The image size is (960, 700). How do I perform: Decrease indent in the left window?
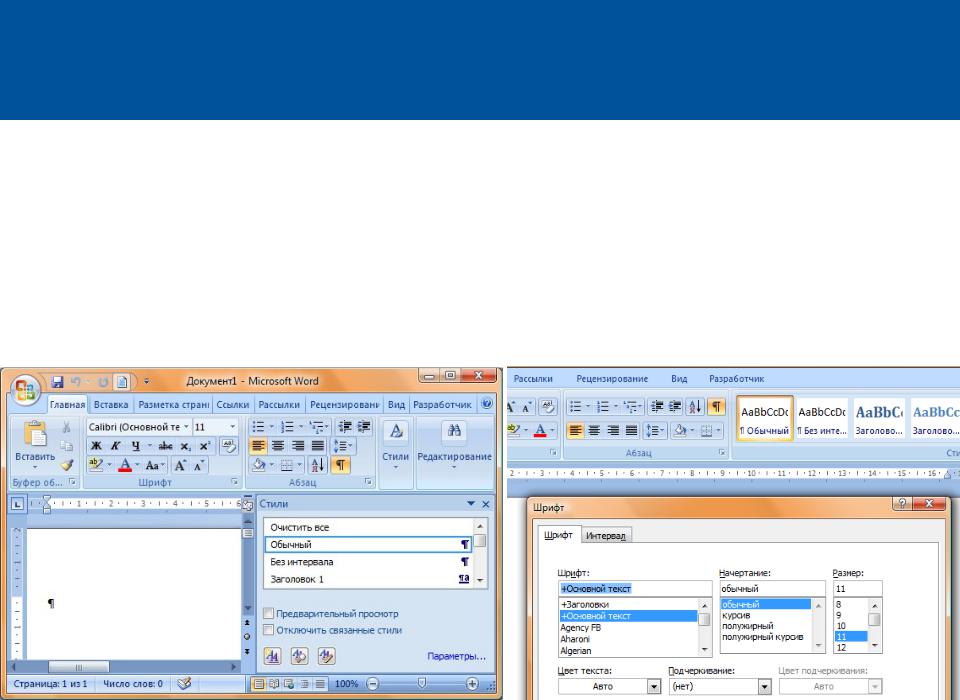(x=345, y=426)
